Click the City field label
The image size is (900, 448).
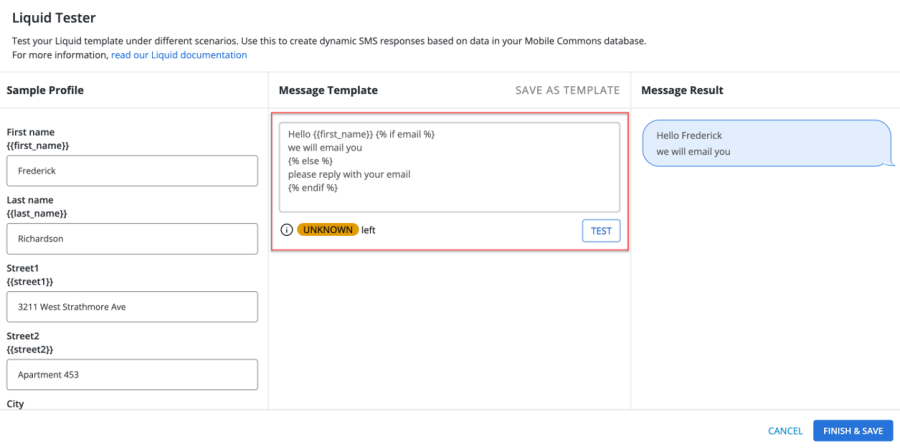click(17, 404)
